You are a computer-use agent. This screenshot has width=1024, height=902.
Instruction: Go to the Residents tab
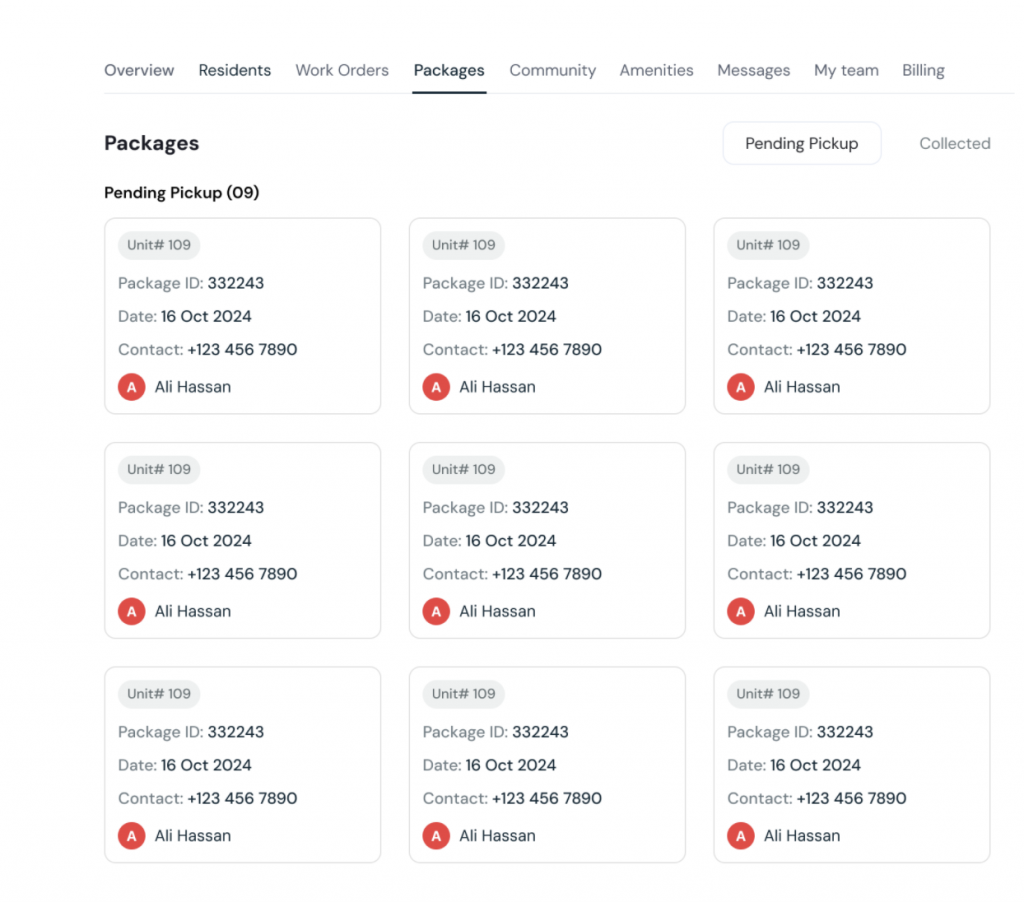(234, 70)
